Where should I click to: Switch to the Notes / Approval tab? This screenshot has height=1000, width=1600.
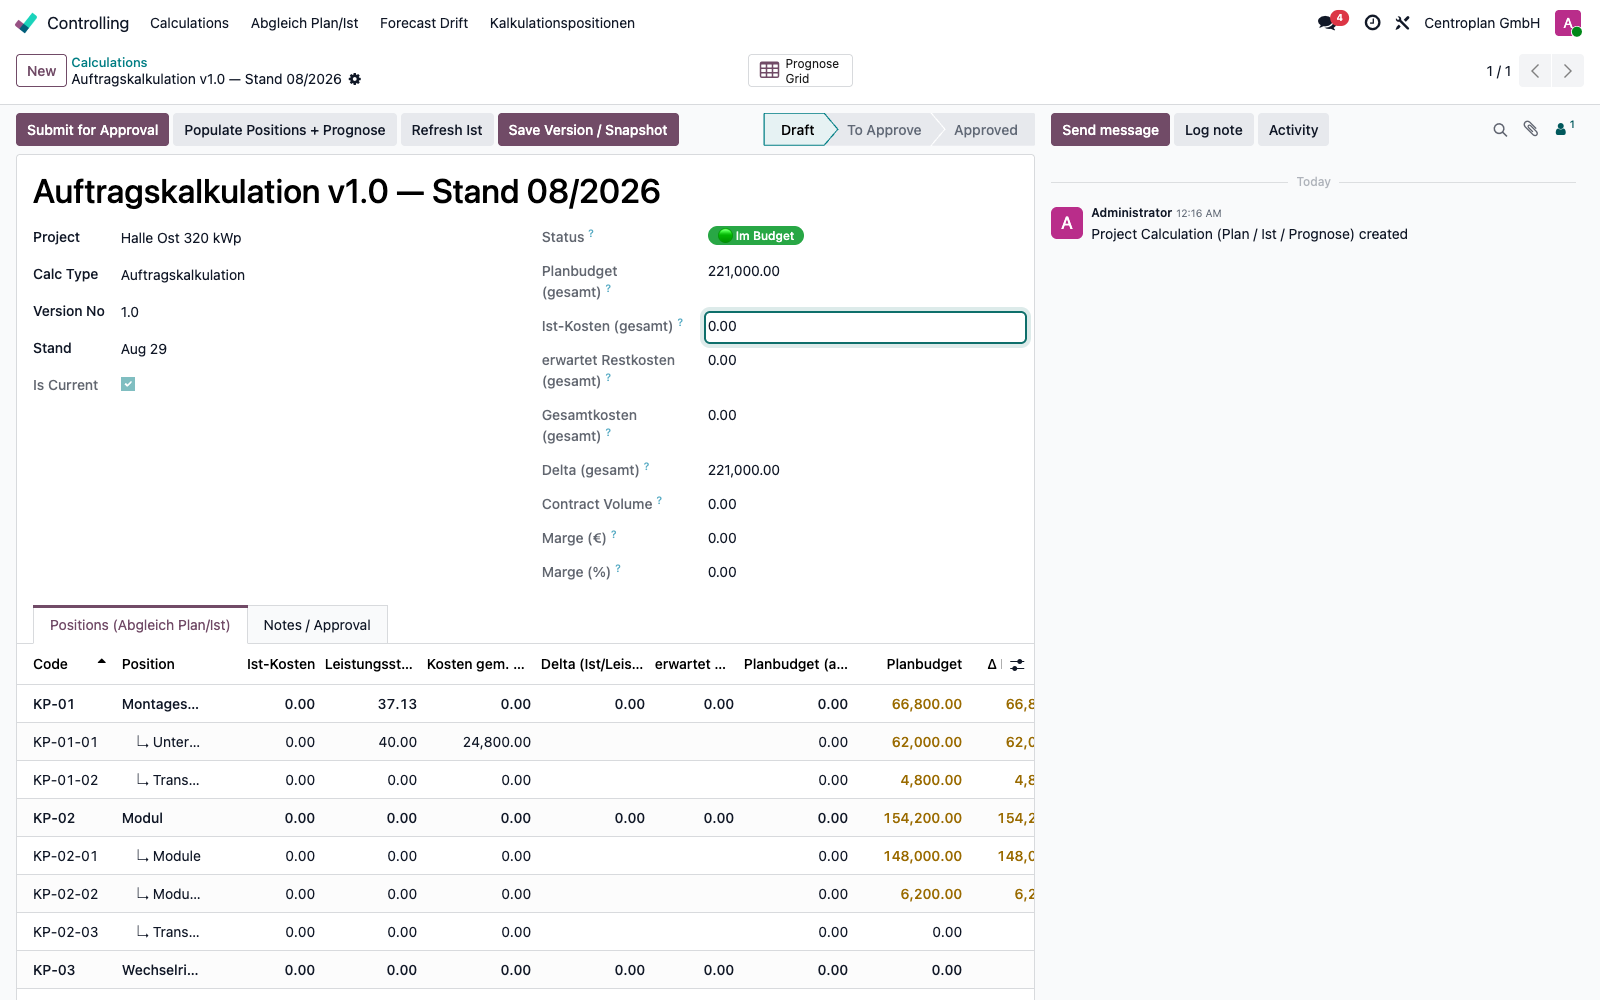click(317, 625)
